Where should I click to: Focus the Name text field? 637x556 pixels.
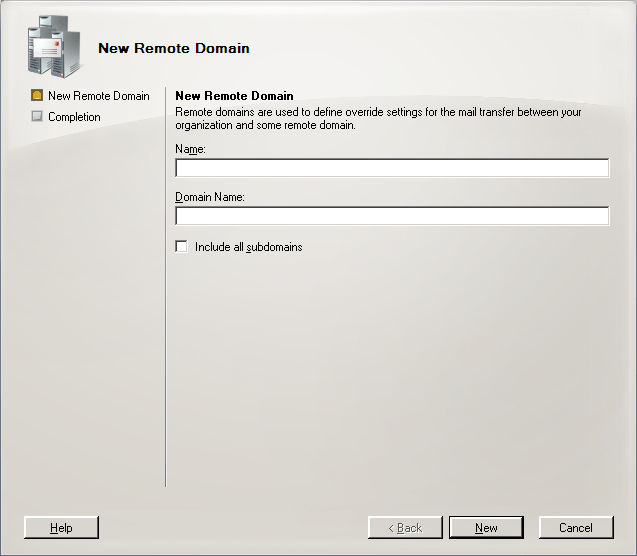coord(392,168)
